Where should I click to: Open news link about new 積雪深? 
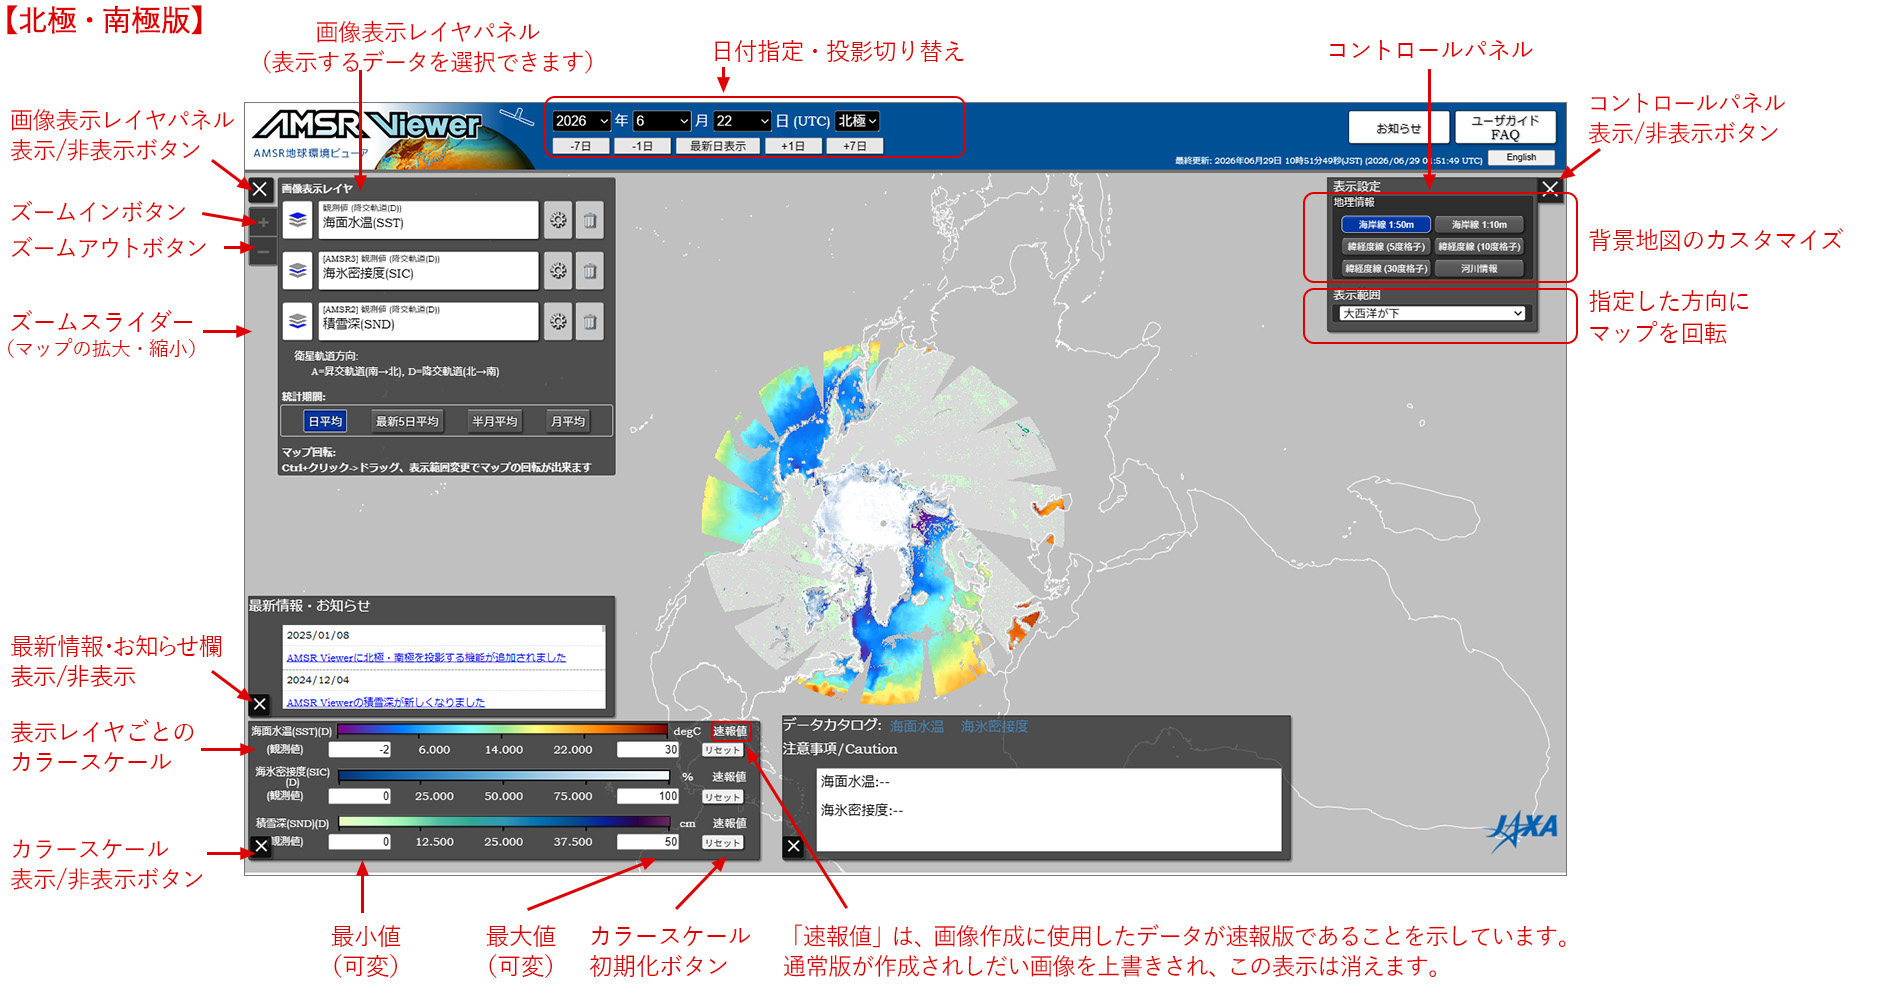pyautogui.click(x=386, y=702)
